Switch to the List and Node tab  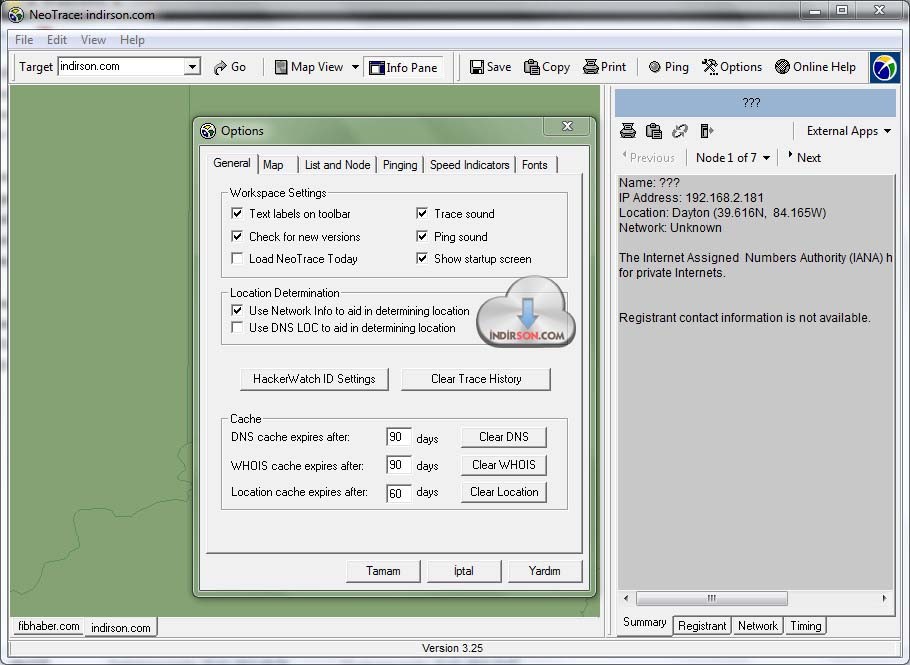pos(337,165)
